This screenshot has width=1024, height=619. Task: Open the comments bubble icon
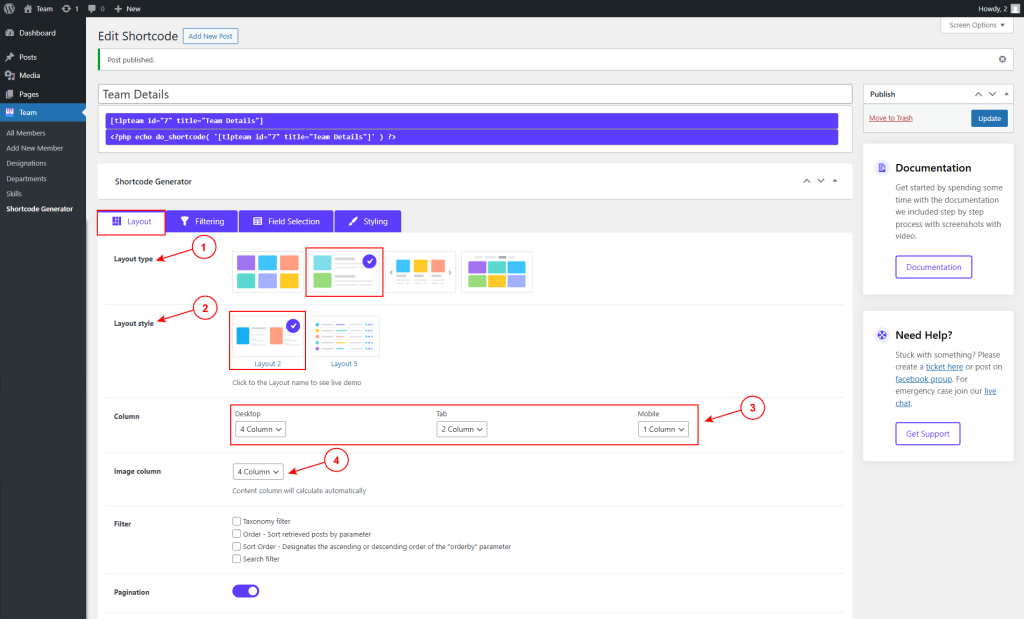(x=92, y=8)
